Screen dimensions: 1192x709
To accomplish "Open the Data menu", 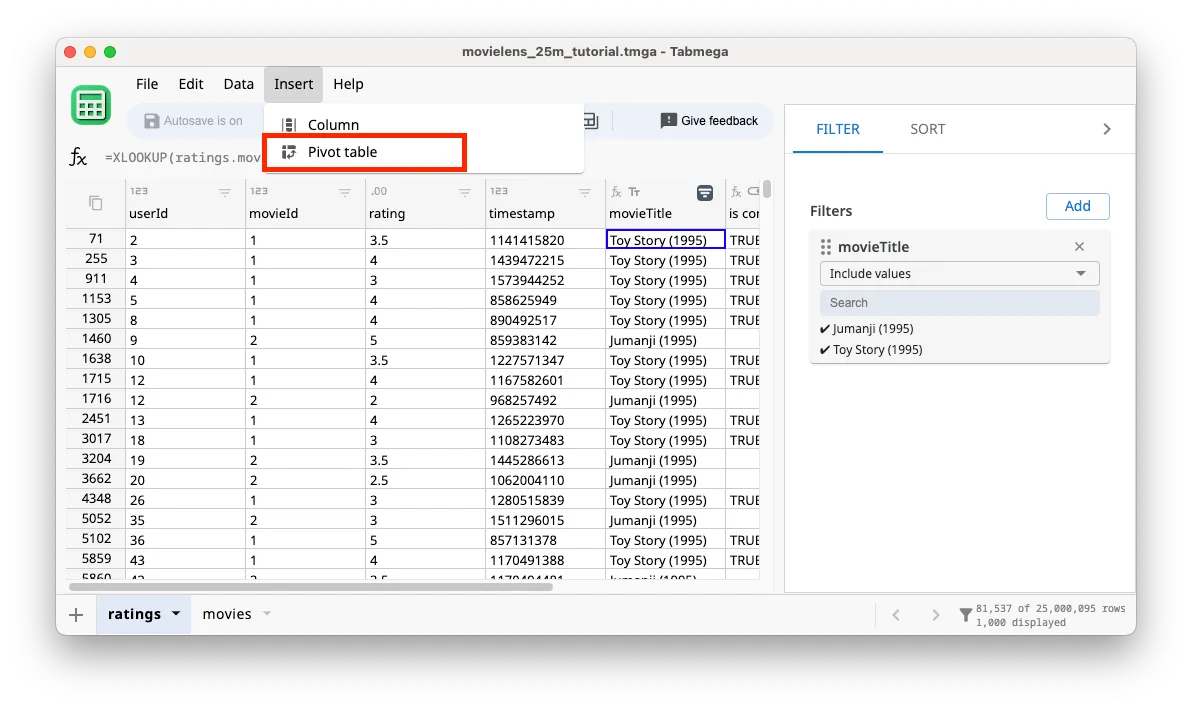I will 238,84.
